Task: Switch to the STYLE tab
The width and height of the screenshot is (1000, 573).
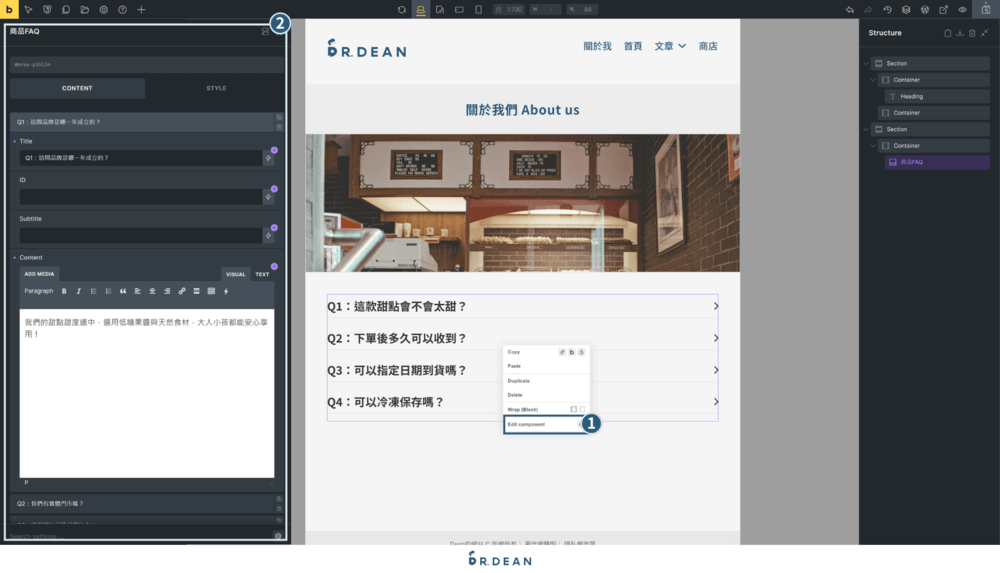Action: [216, 88]
